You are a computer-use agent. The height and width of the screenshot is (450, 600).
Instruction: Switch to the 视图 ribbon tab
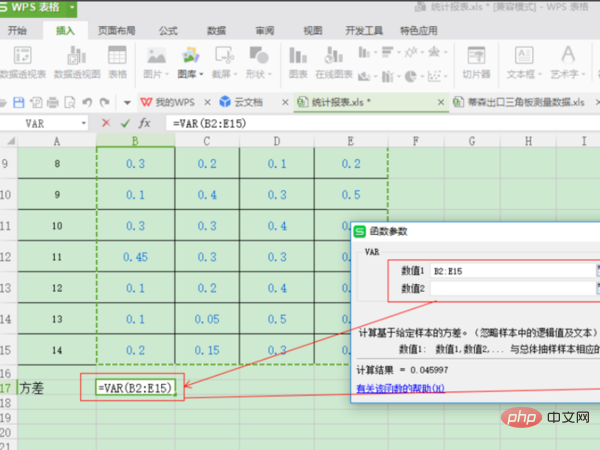pyautogui.click(x=313, y=31)
